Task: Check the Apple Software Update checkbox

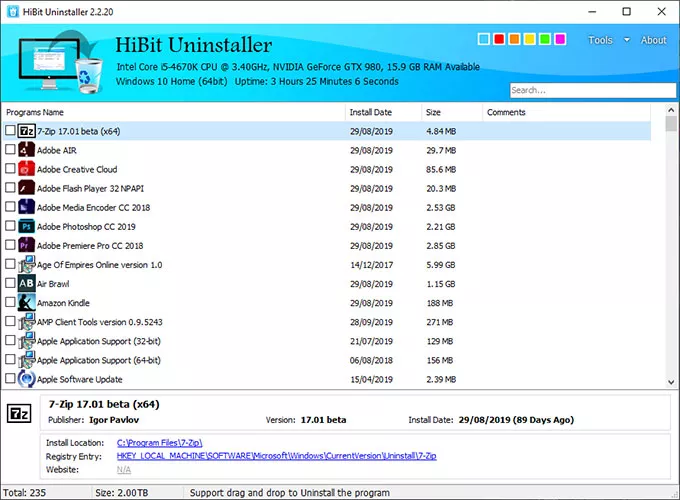Action: [x=10, y=379]
